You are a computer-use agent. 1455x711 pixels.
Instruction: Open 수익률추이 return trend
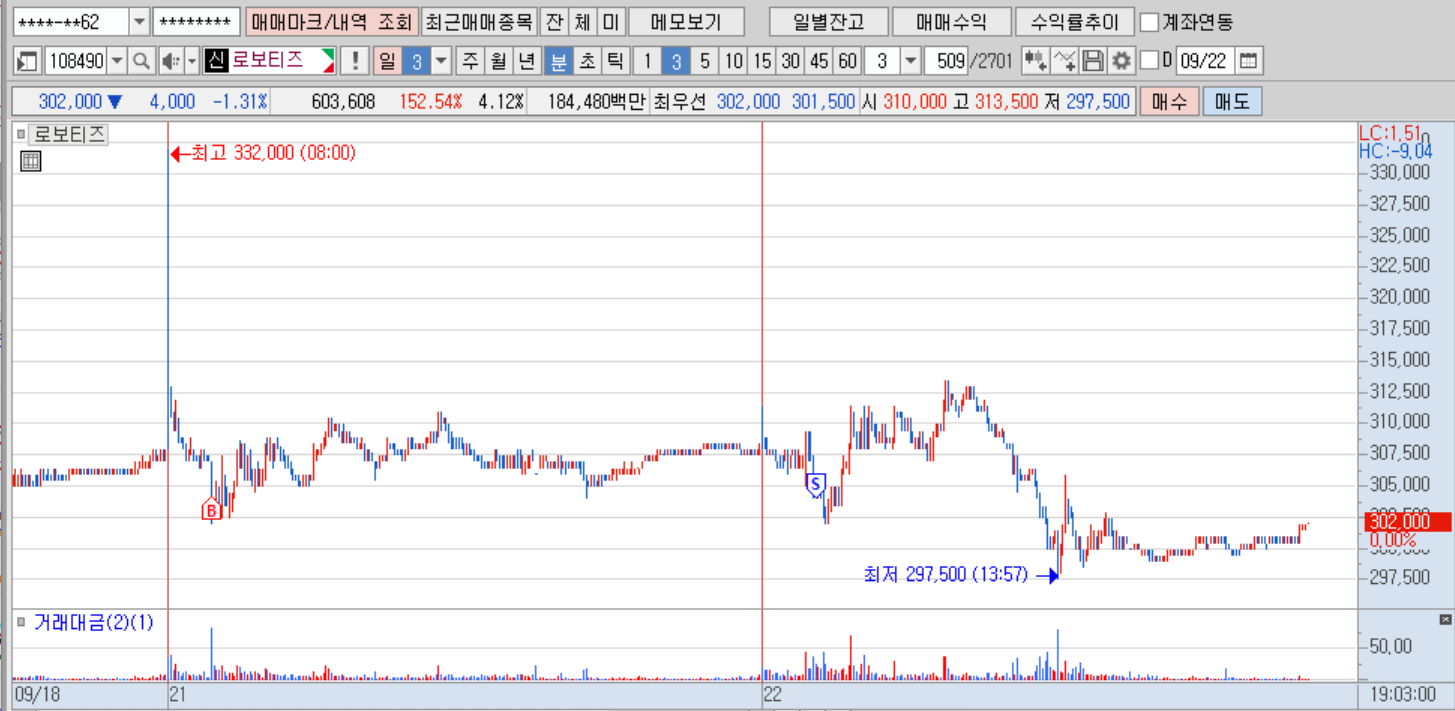point(1074,22)
